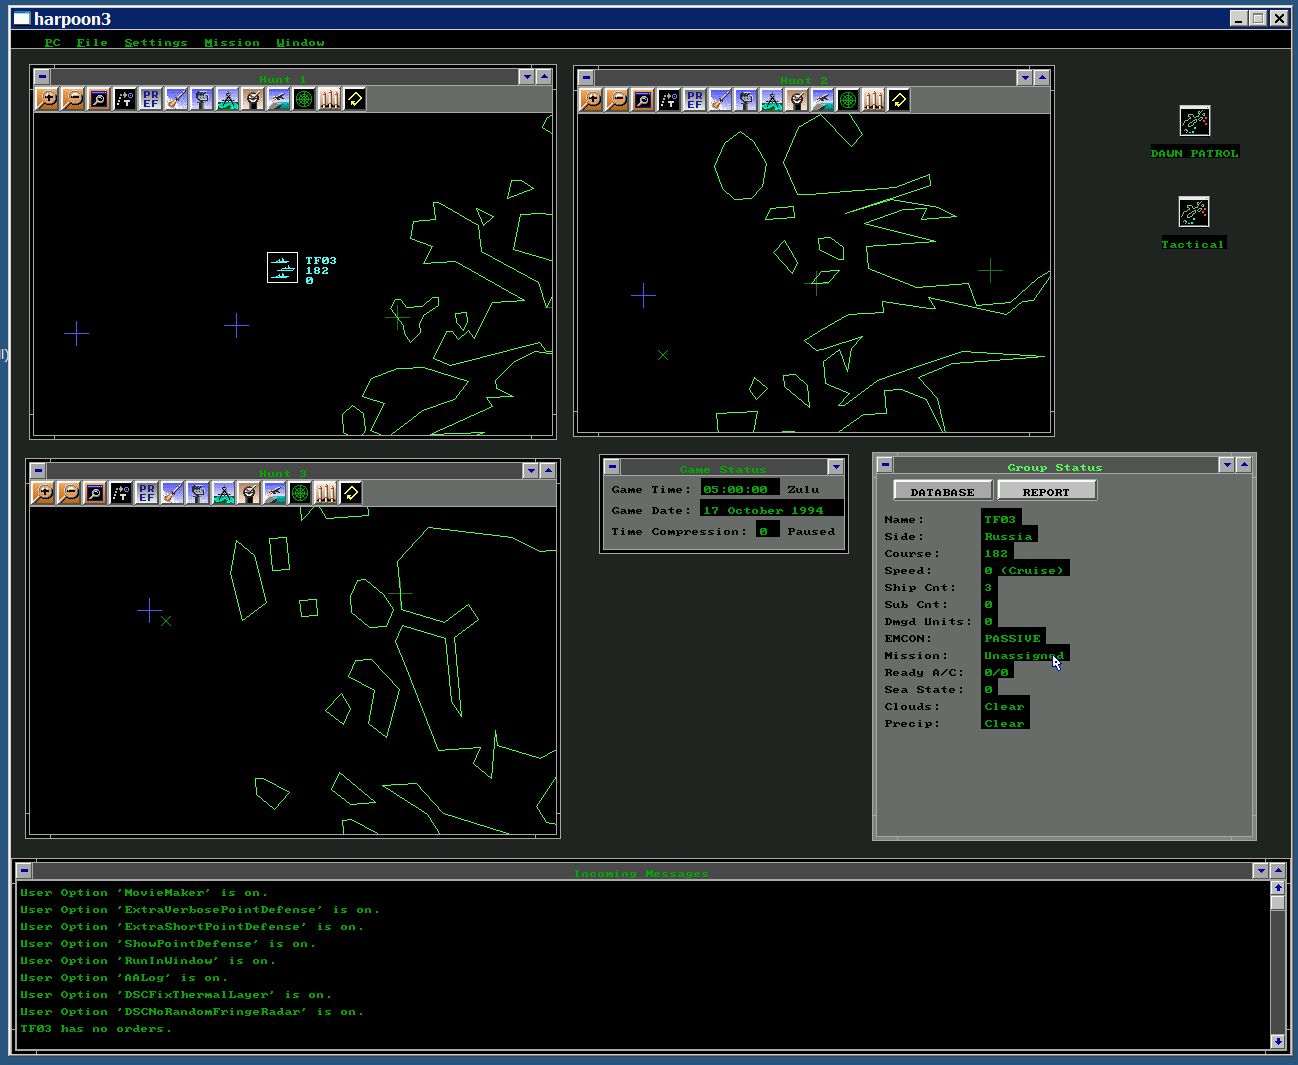
Task: Open PREF preferences in Hunt 2 toolbar
Action: [x=694, y=99]
